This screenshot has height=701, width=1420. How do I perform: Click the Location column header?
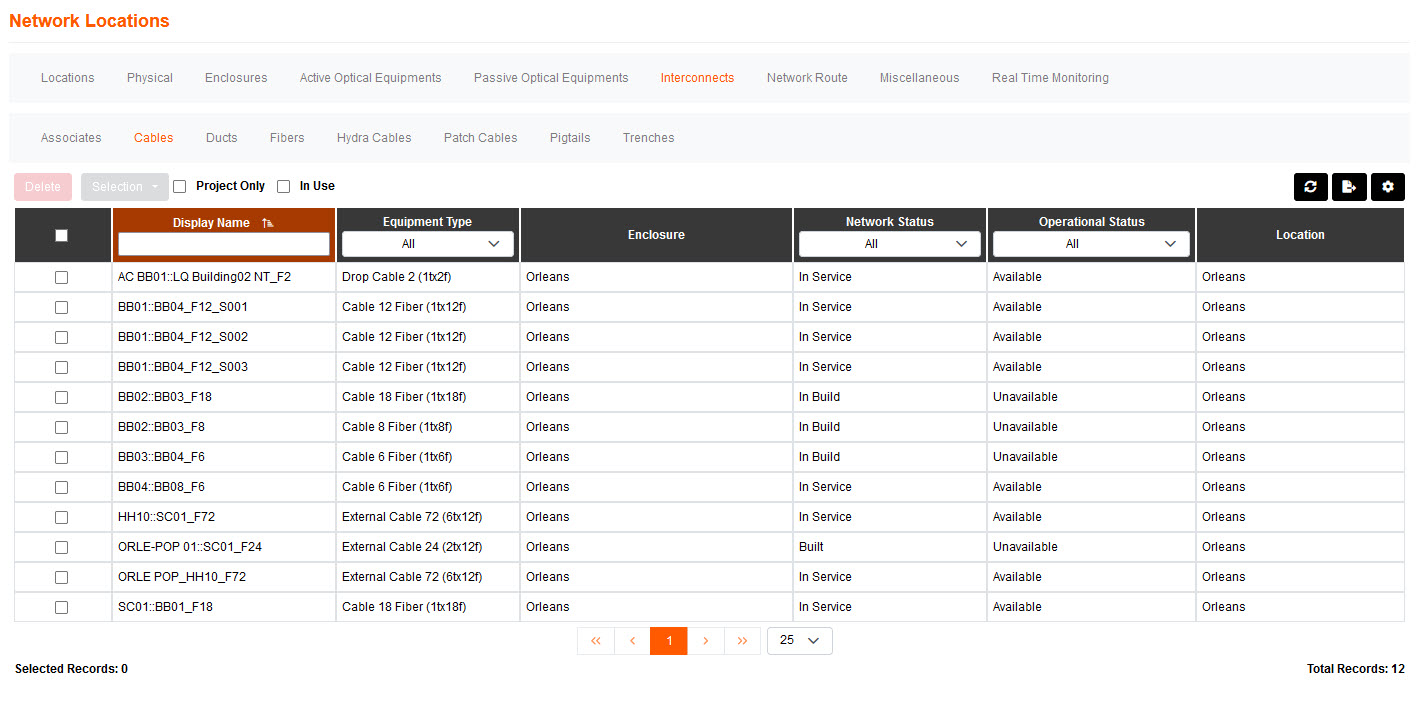point(1300,235)
